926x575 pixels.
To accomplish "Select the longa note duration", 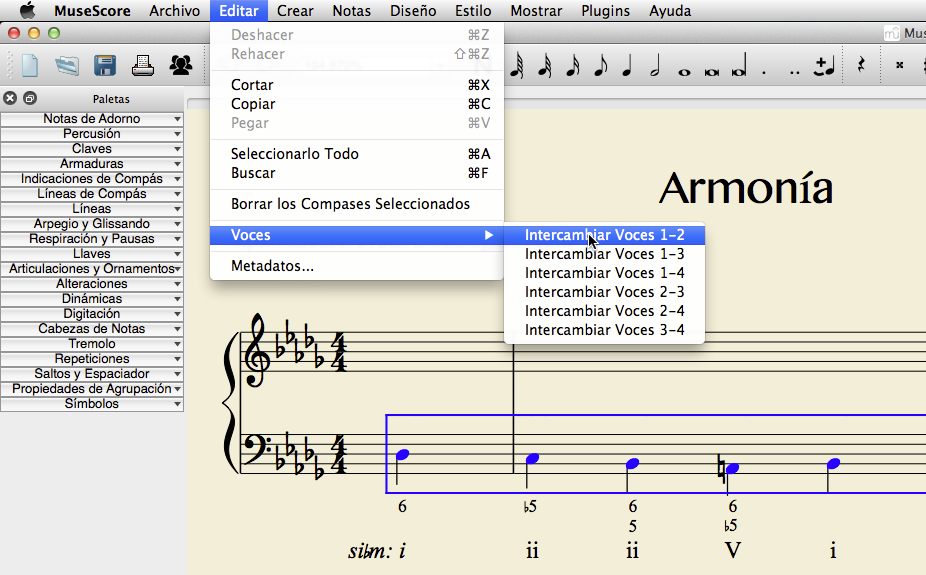I will click(x=739, y=65).
